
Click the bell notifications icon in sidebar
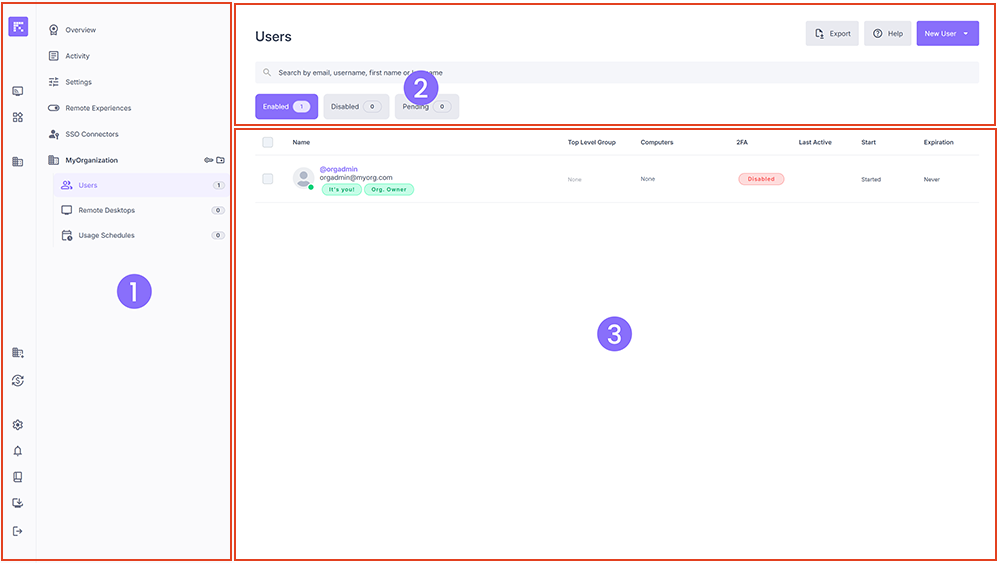click(x=17, y=451)
